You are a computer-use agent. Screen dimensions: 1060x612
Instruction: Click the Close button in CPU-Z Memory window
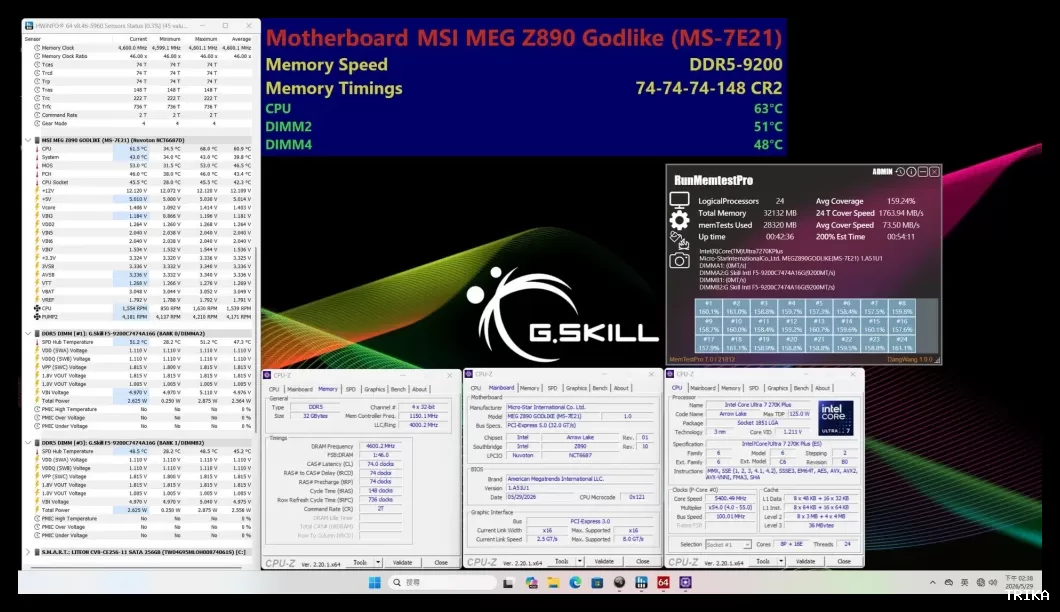441,563
